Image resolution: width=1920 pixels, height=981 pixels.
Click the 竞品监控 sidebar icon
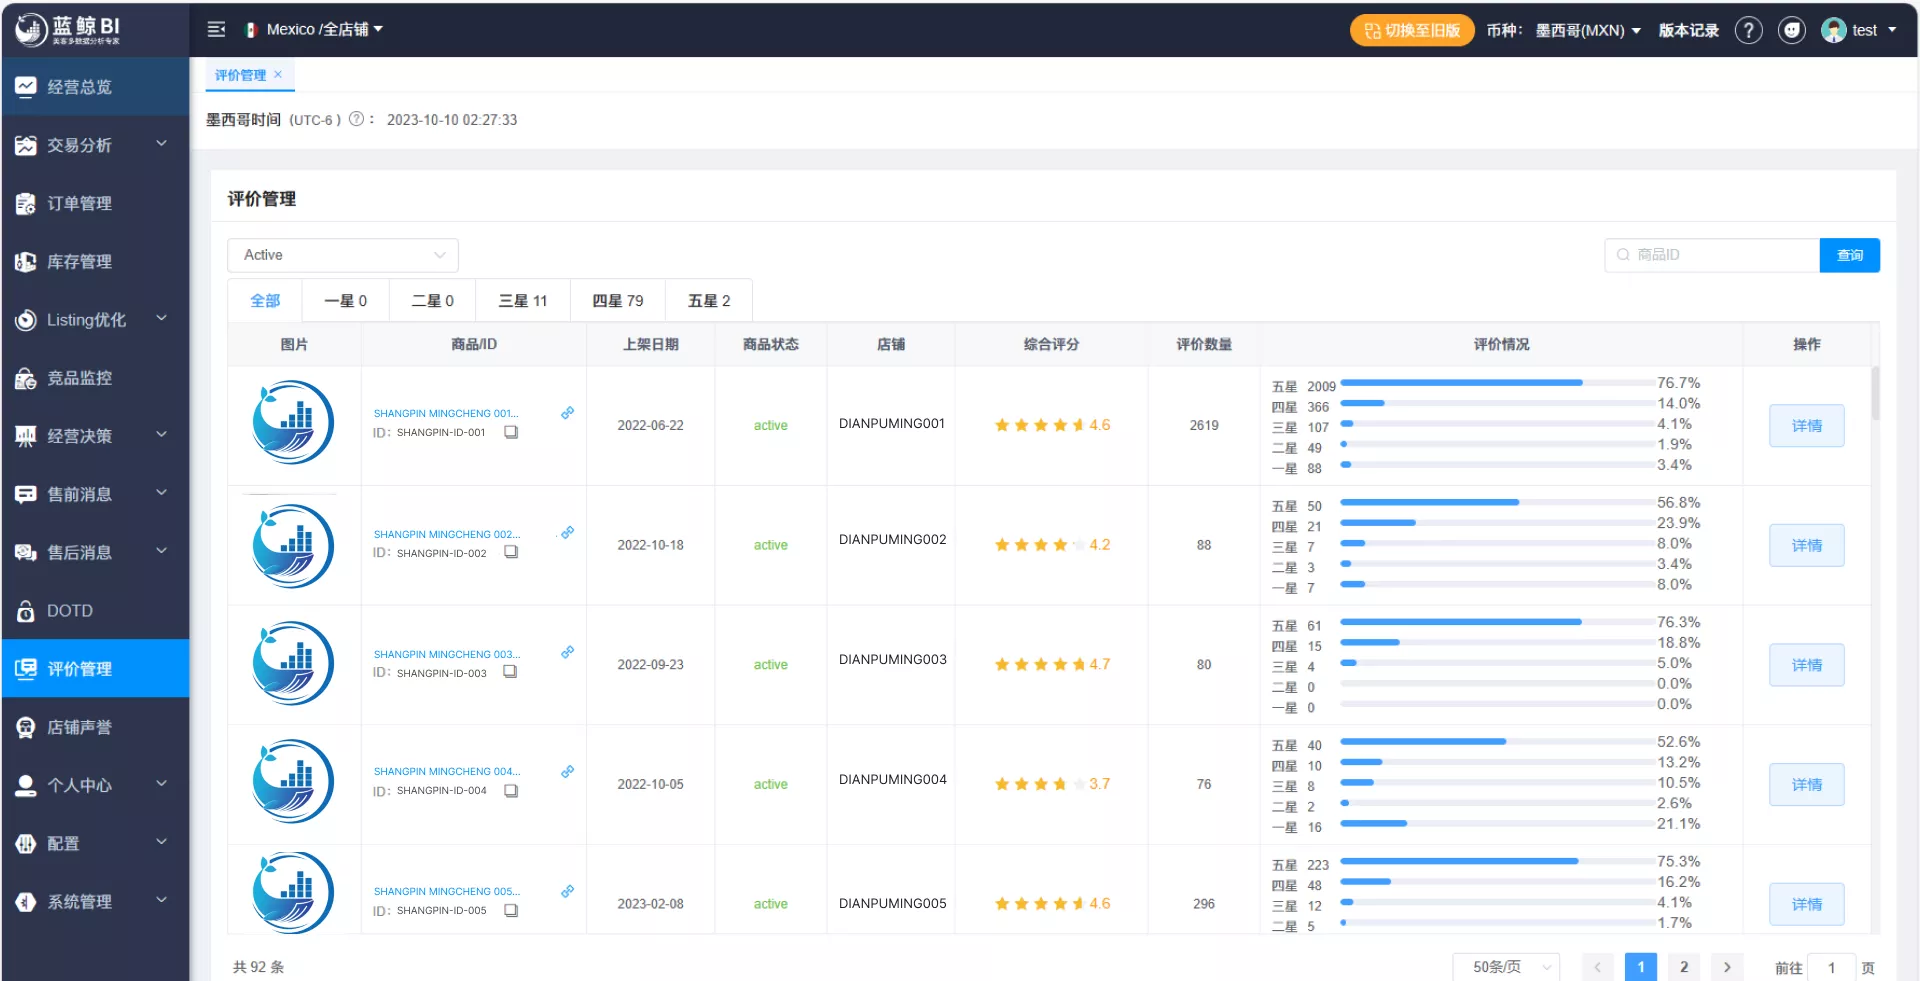tap(26, 378)
